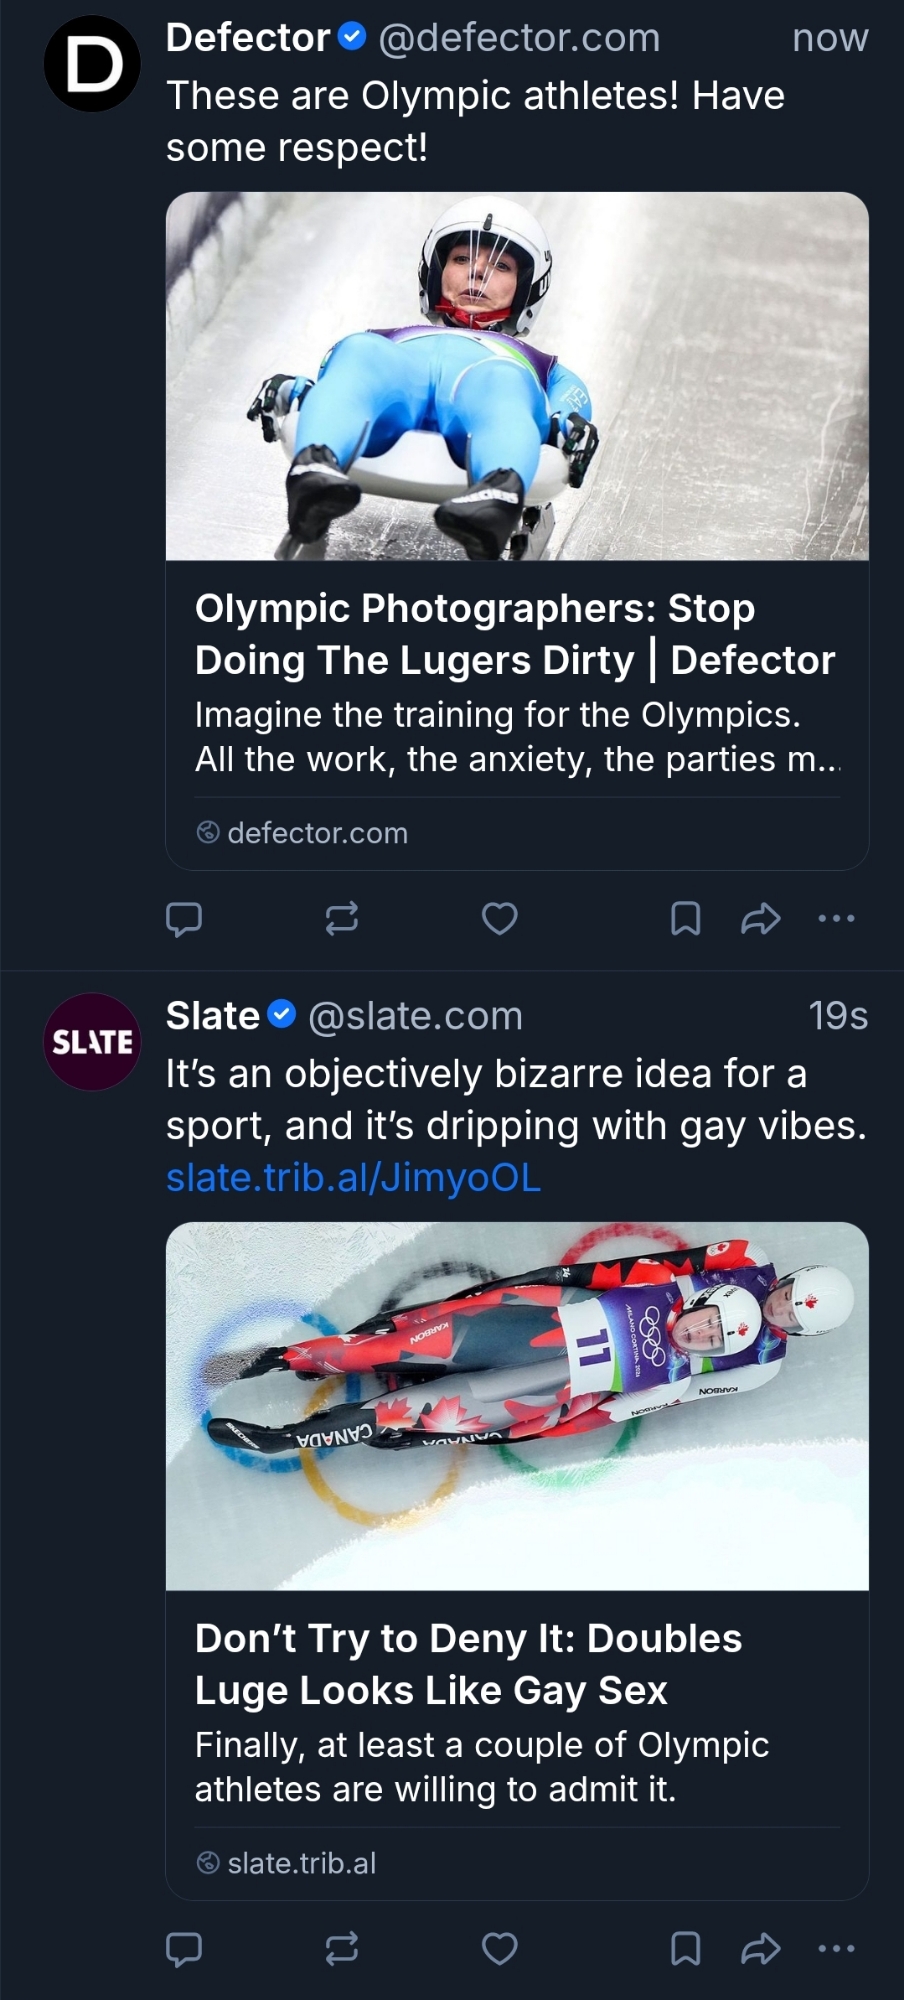Open the slate.trib.al/JimyoOL link
904x2000 pixels.
point(353,1178)
